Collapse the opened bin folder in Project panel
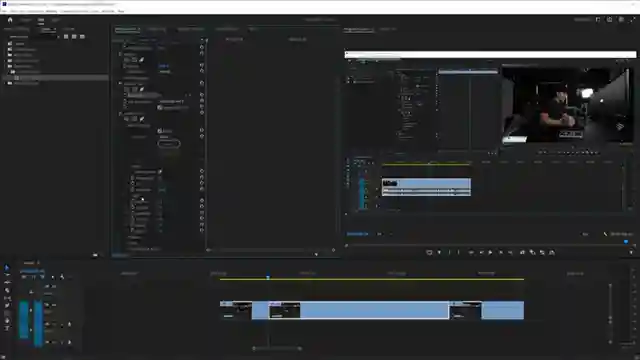Image resolution: width=640 pixels, height=360 pixels. coord(9,72)
